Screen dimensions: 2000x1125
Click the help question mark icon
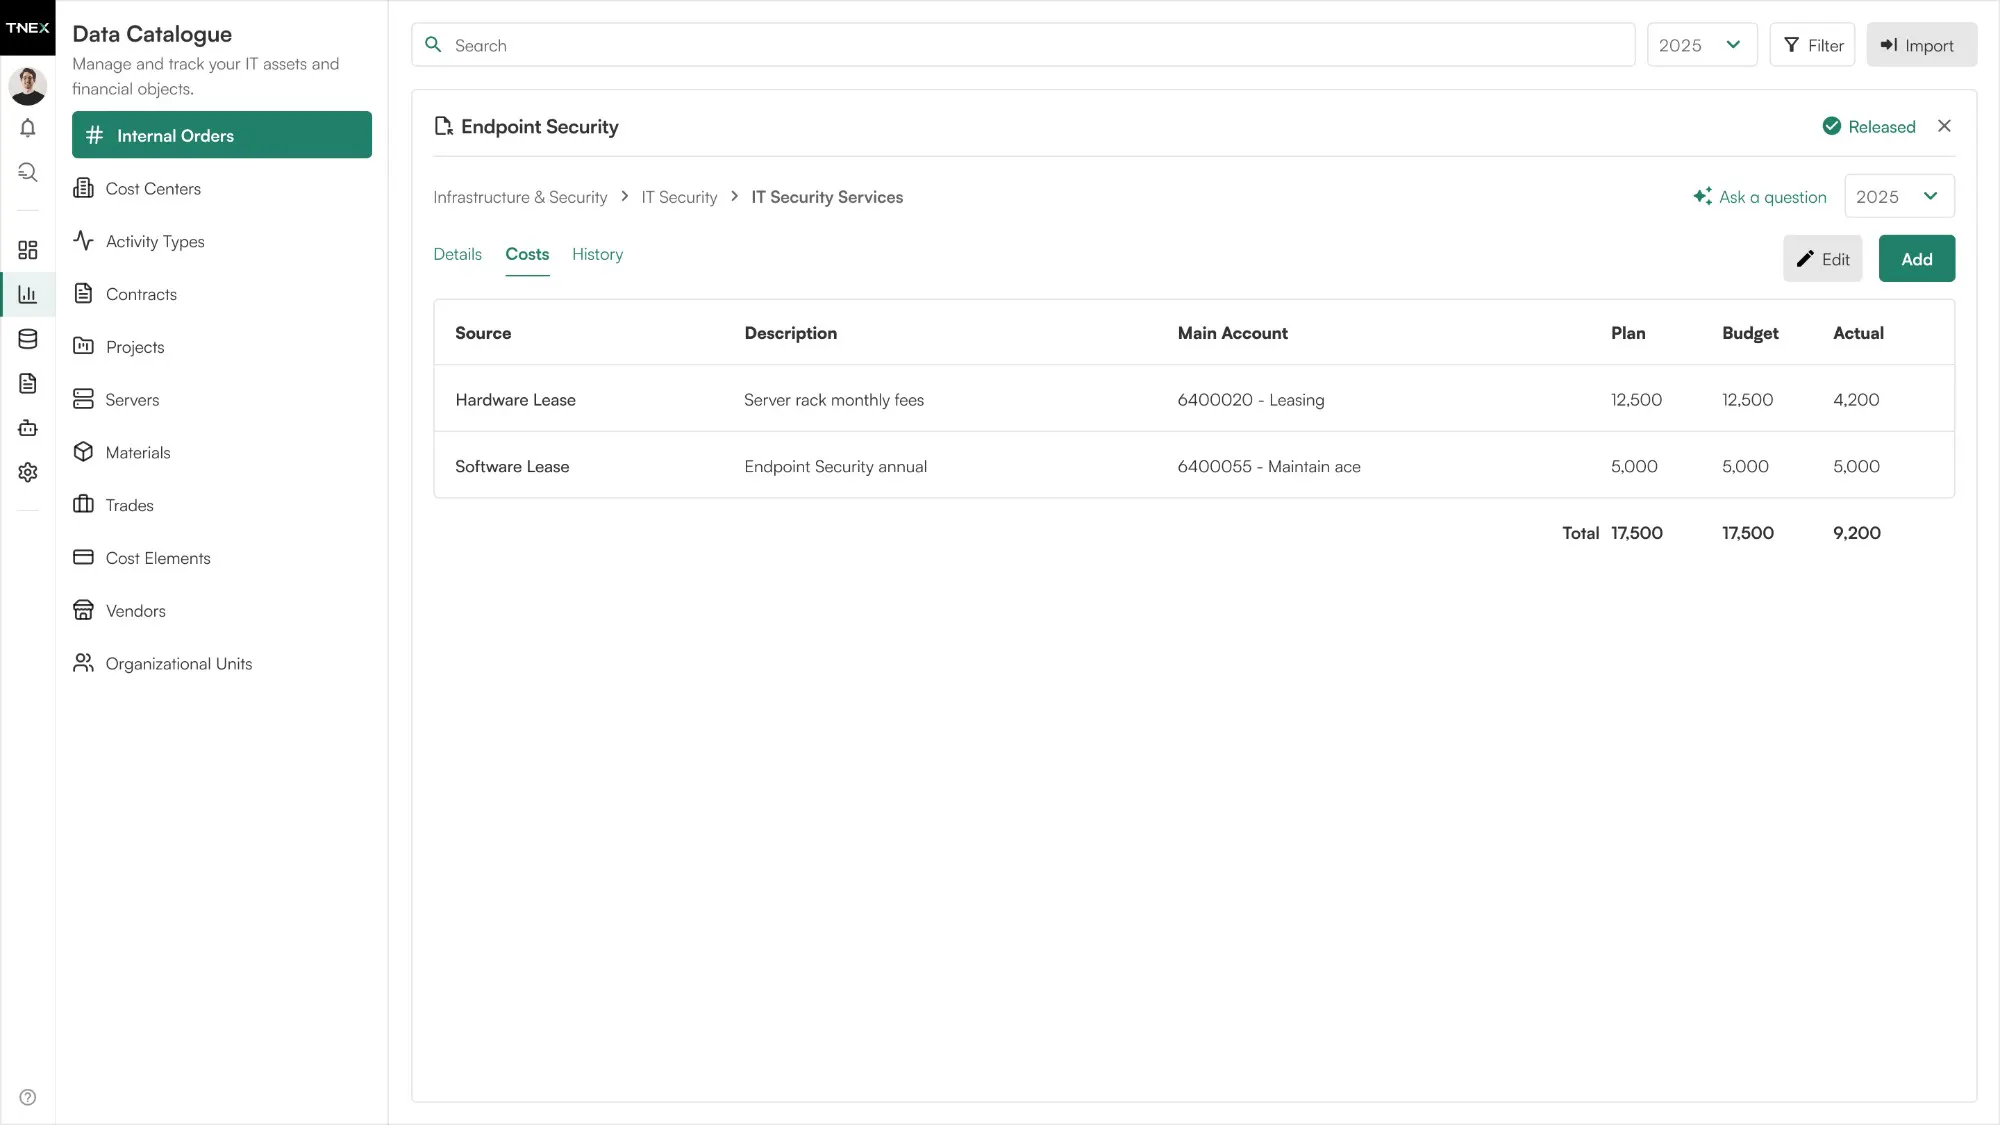28,1097
